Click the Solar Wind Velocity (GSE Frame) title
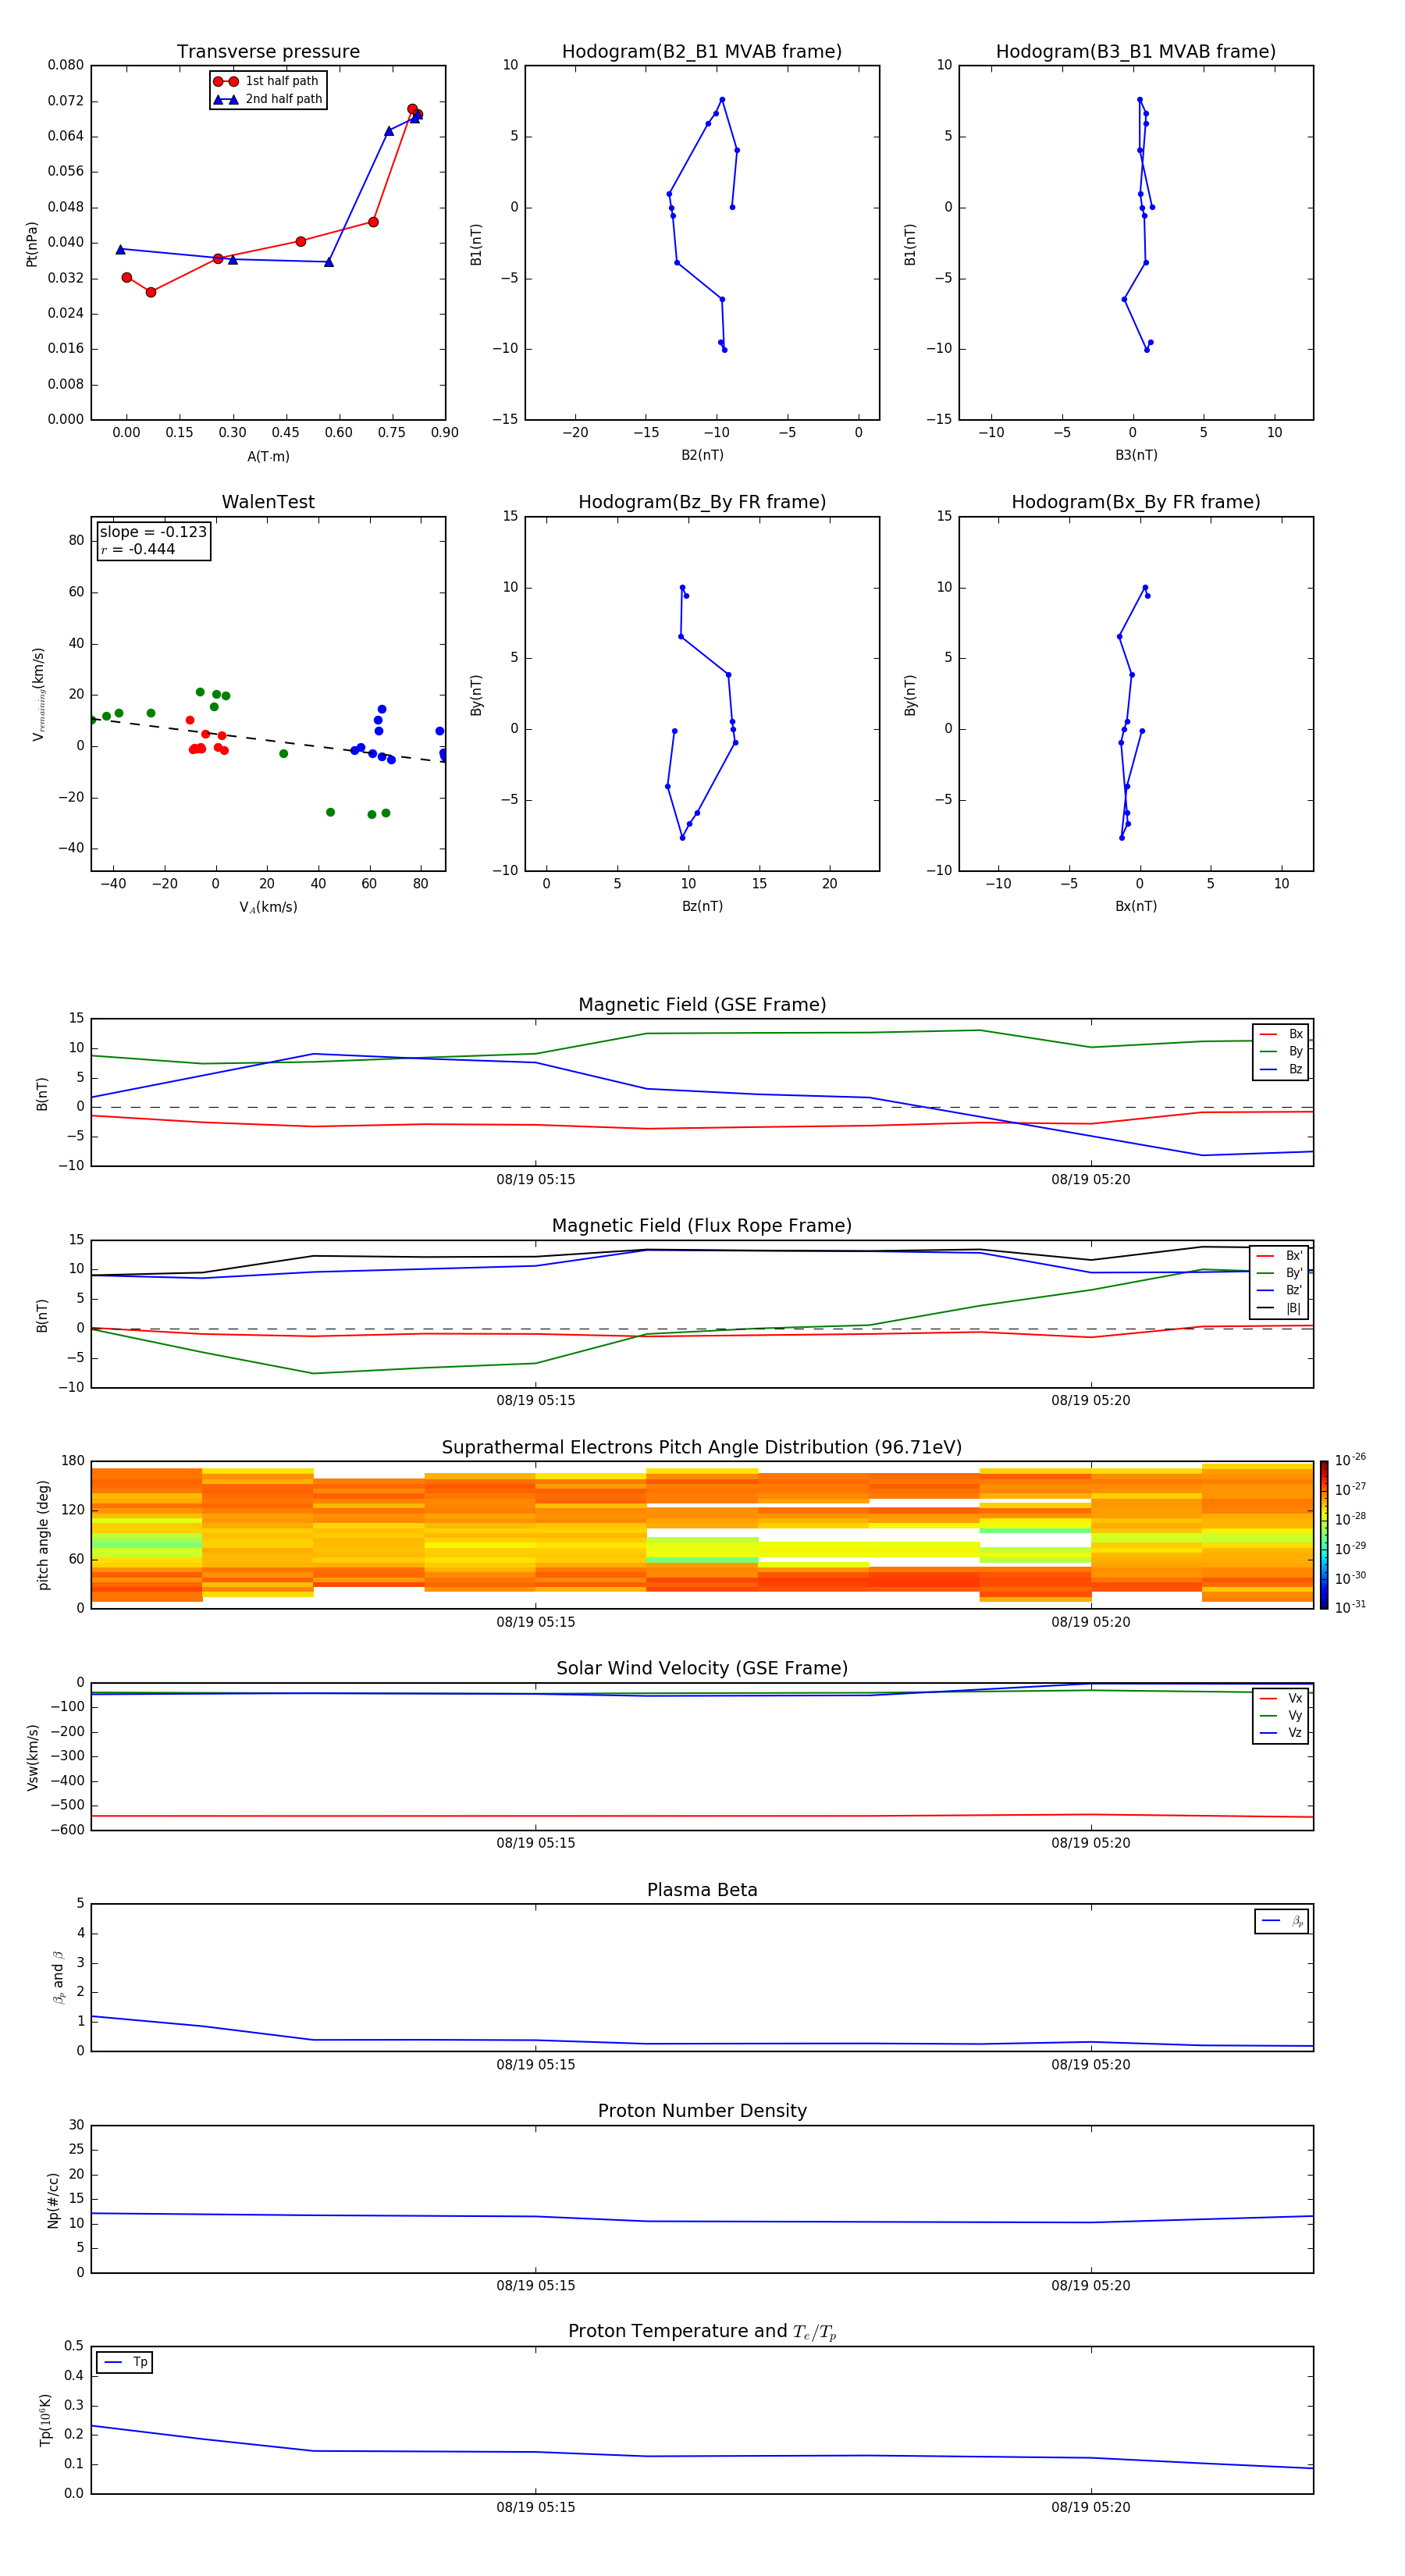 (702, 1668)
